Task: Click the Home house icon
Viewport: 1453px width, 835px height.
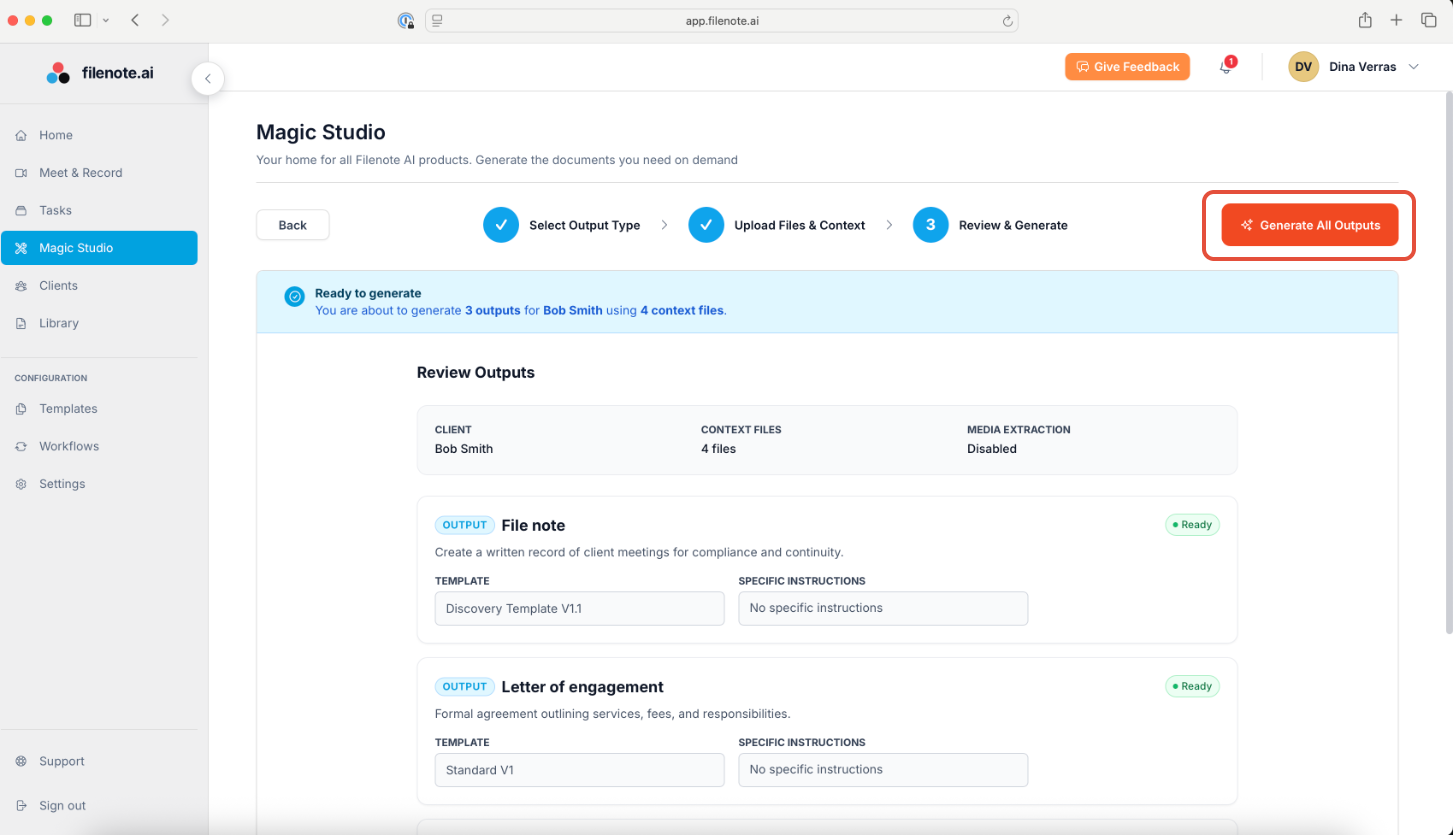Action: [x=21, y=135]
